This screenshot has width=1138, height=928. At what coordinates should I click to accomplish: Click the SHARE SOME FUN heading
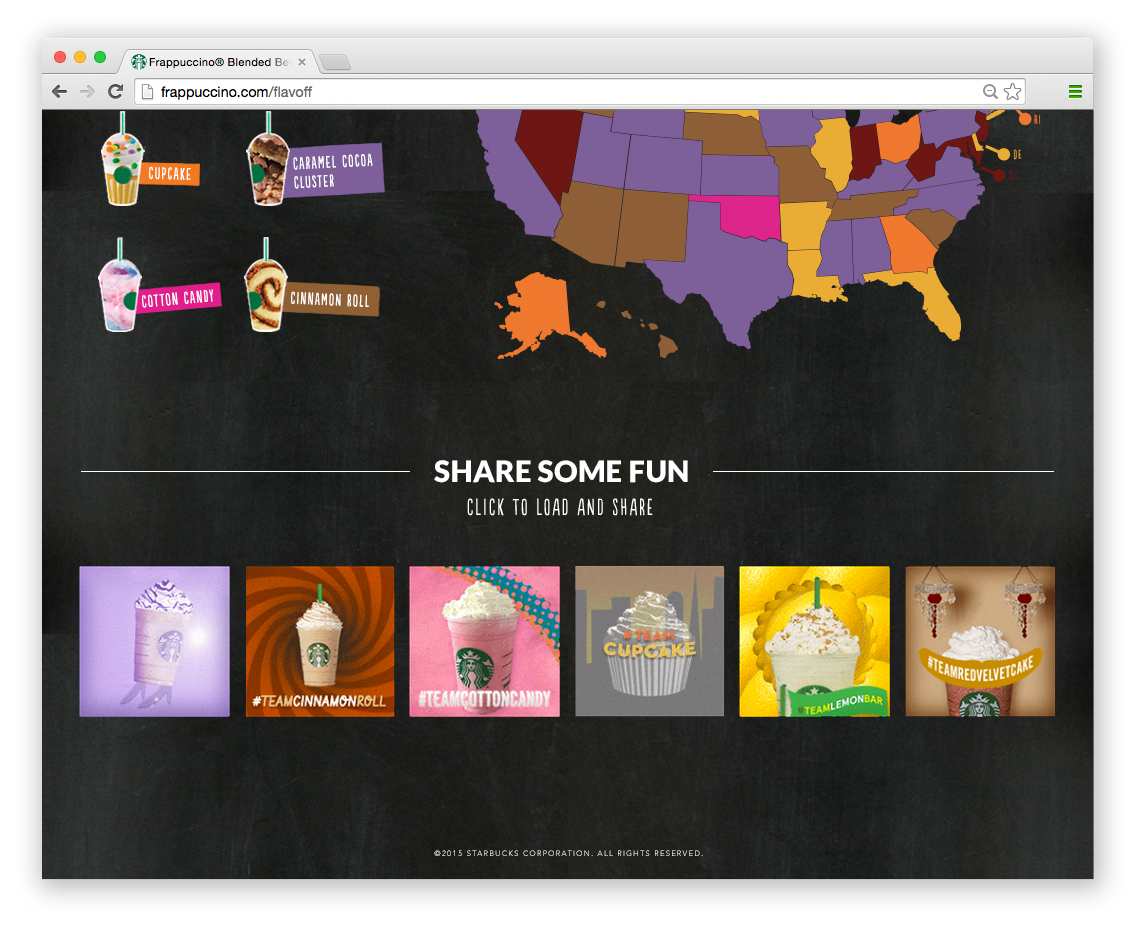click(561, 472)
